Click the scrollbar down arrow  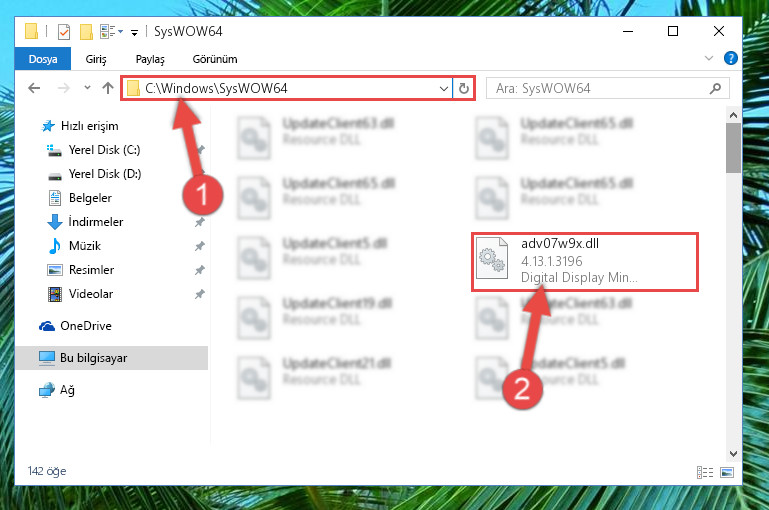(733, 454)
